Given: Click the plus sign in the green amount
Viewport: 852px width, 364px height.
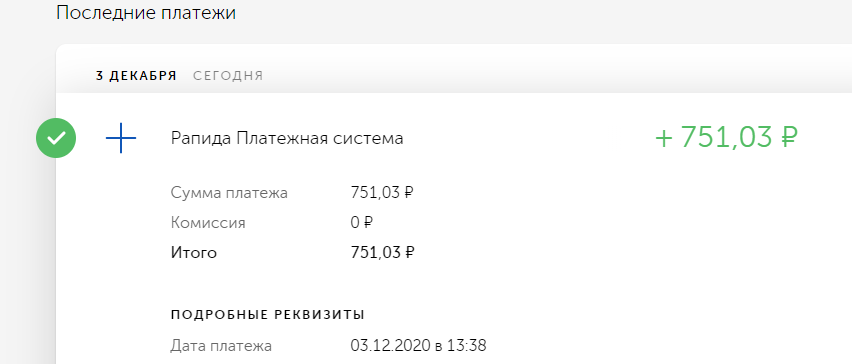Looking at the screenshot, I should [x=664, y=138].
